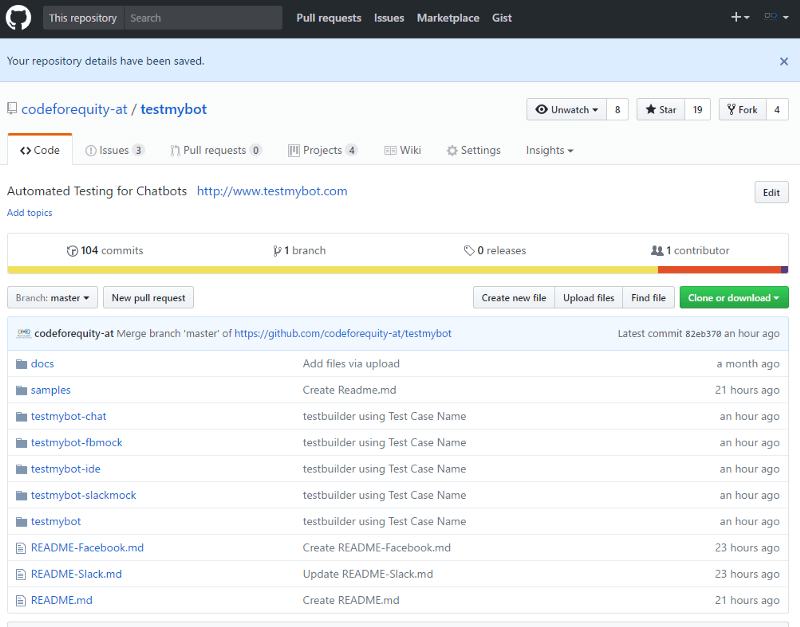
Task: Switch to the Issues tab
Action: click(115, 151)
